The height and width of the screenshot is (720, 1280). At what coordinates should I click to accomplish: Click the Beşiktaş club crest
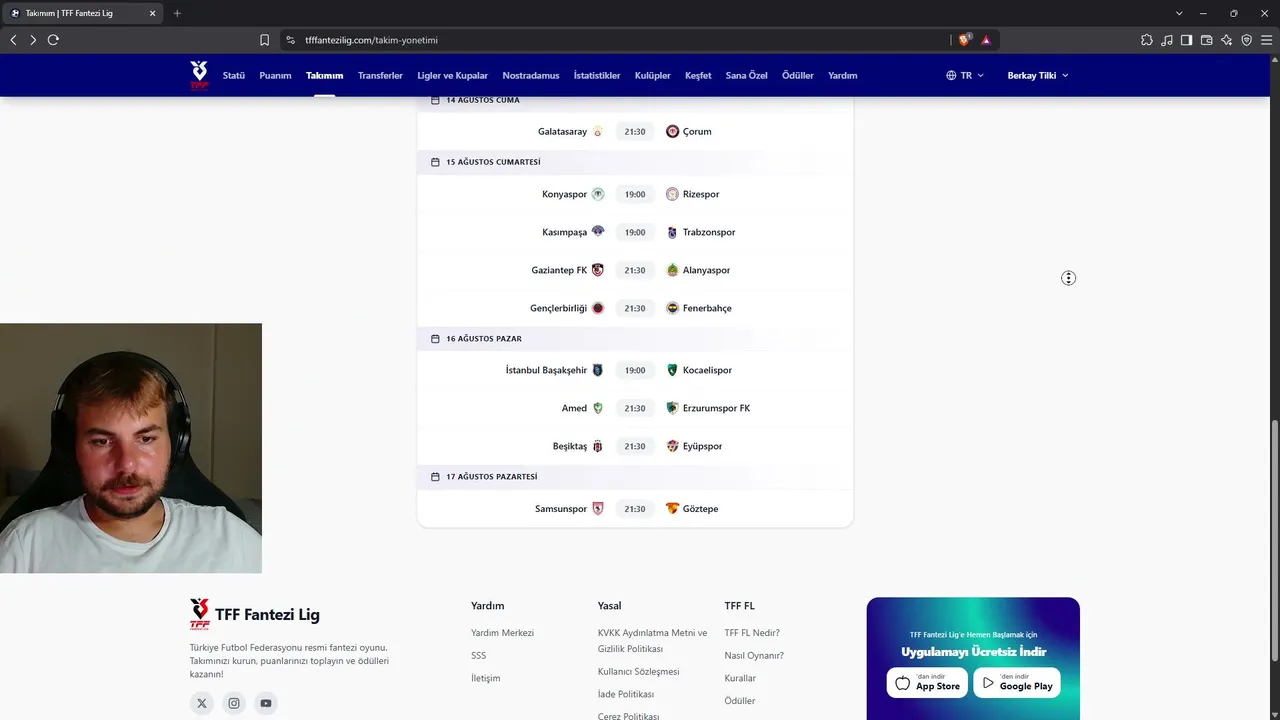(x=598, y=446)
